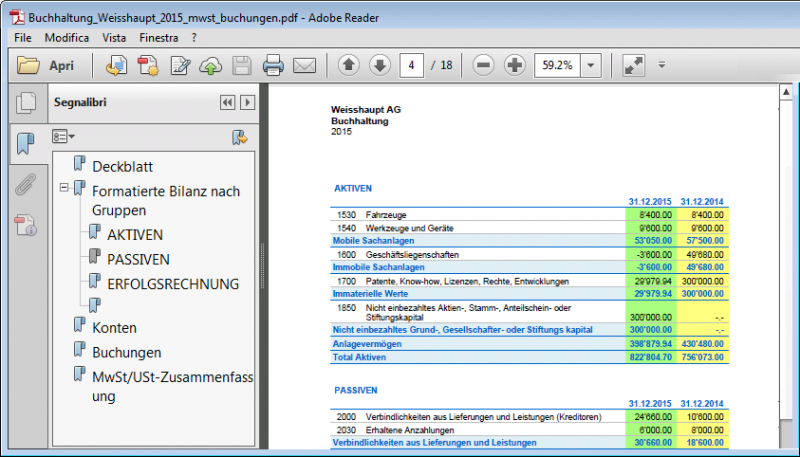This screenshot has width=800, height=457.
Task: Collapse the Segnalibri panel double-arrow
Action: coord(228,103)
